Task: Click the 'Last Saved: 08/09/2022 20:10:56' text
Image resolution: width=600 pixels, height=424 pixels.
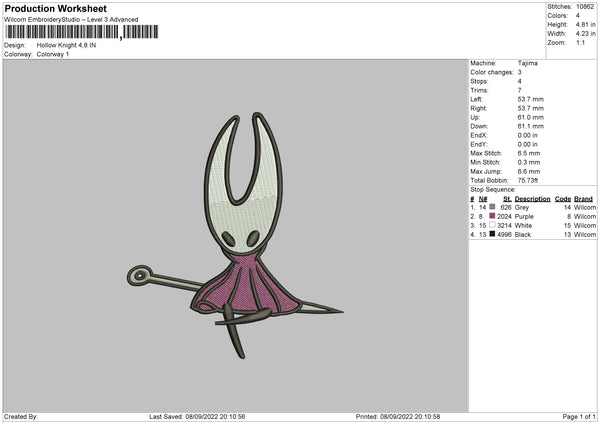Action: point(197,416)
